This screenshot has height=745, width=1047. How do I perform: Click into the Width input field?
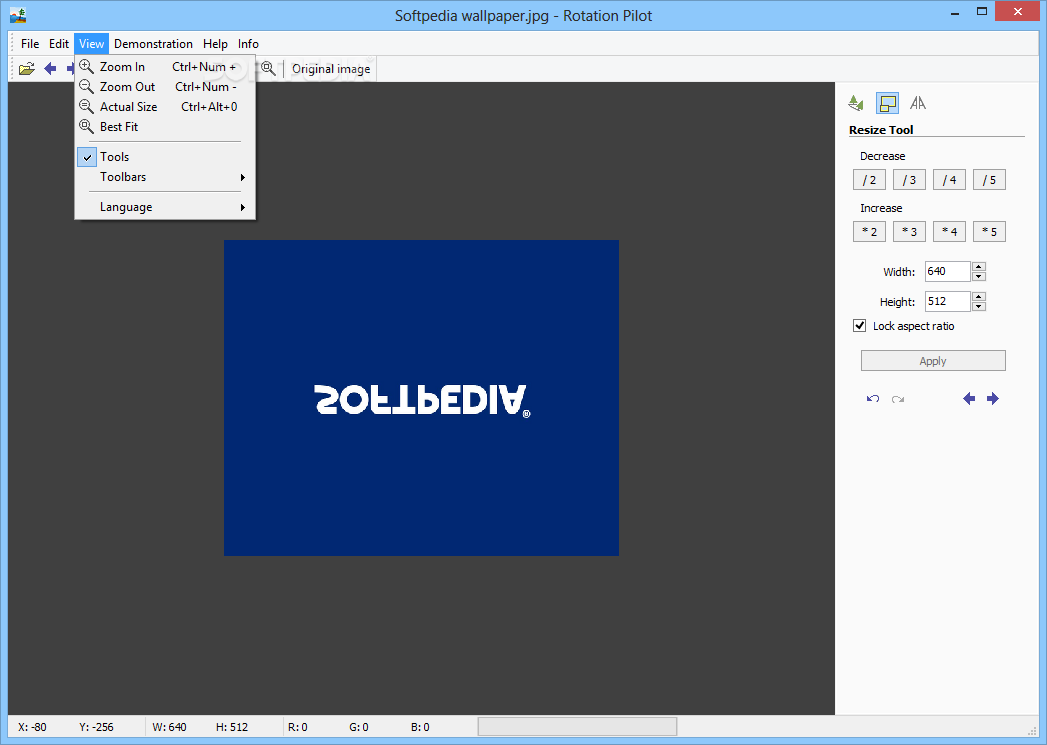point(948,271)
